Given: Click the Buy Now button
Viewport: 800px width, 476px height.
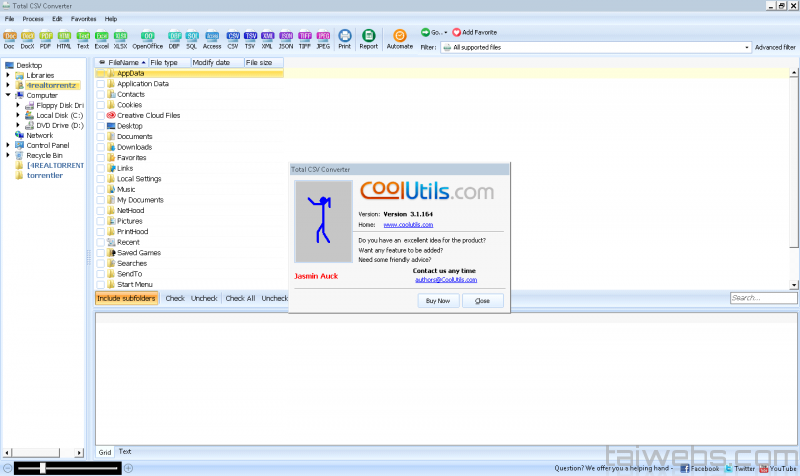Looking at the screenshot, I should 438,300.
